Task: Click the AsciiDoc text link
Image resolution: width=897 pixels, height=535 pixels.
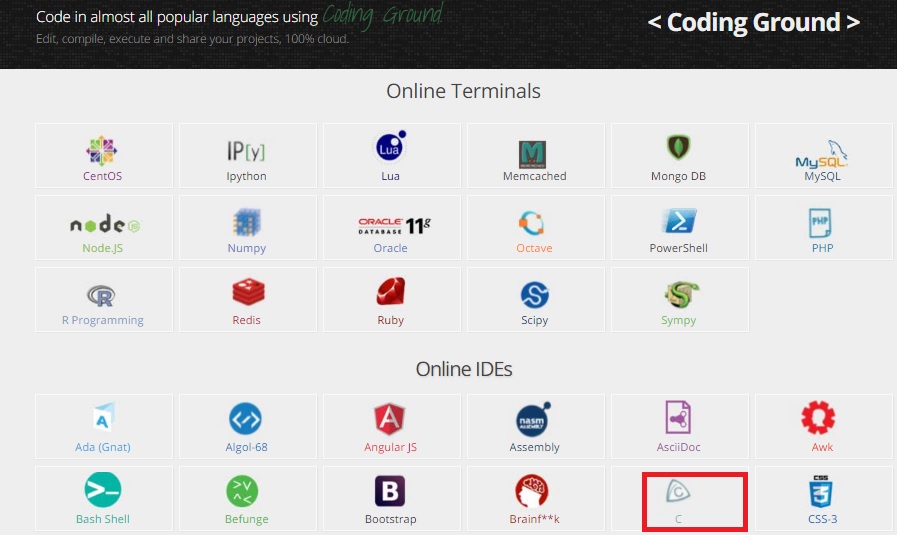Action: (x=678, y=447)
